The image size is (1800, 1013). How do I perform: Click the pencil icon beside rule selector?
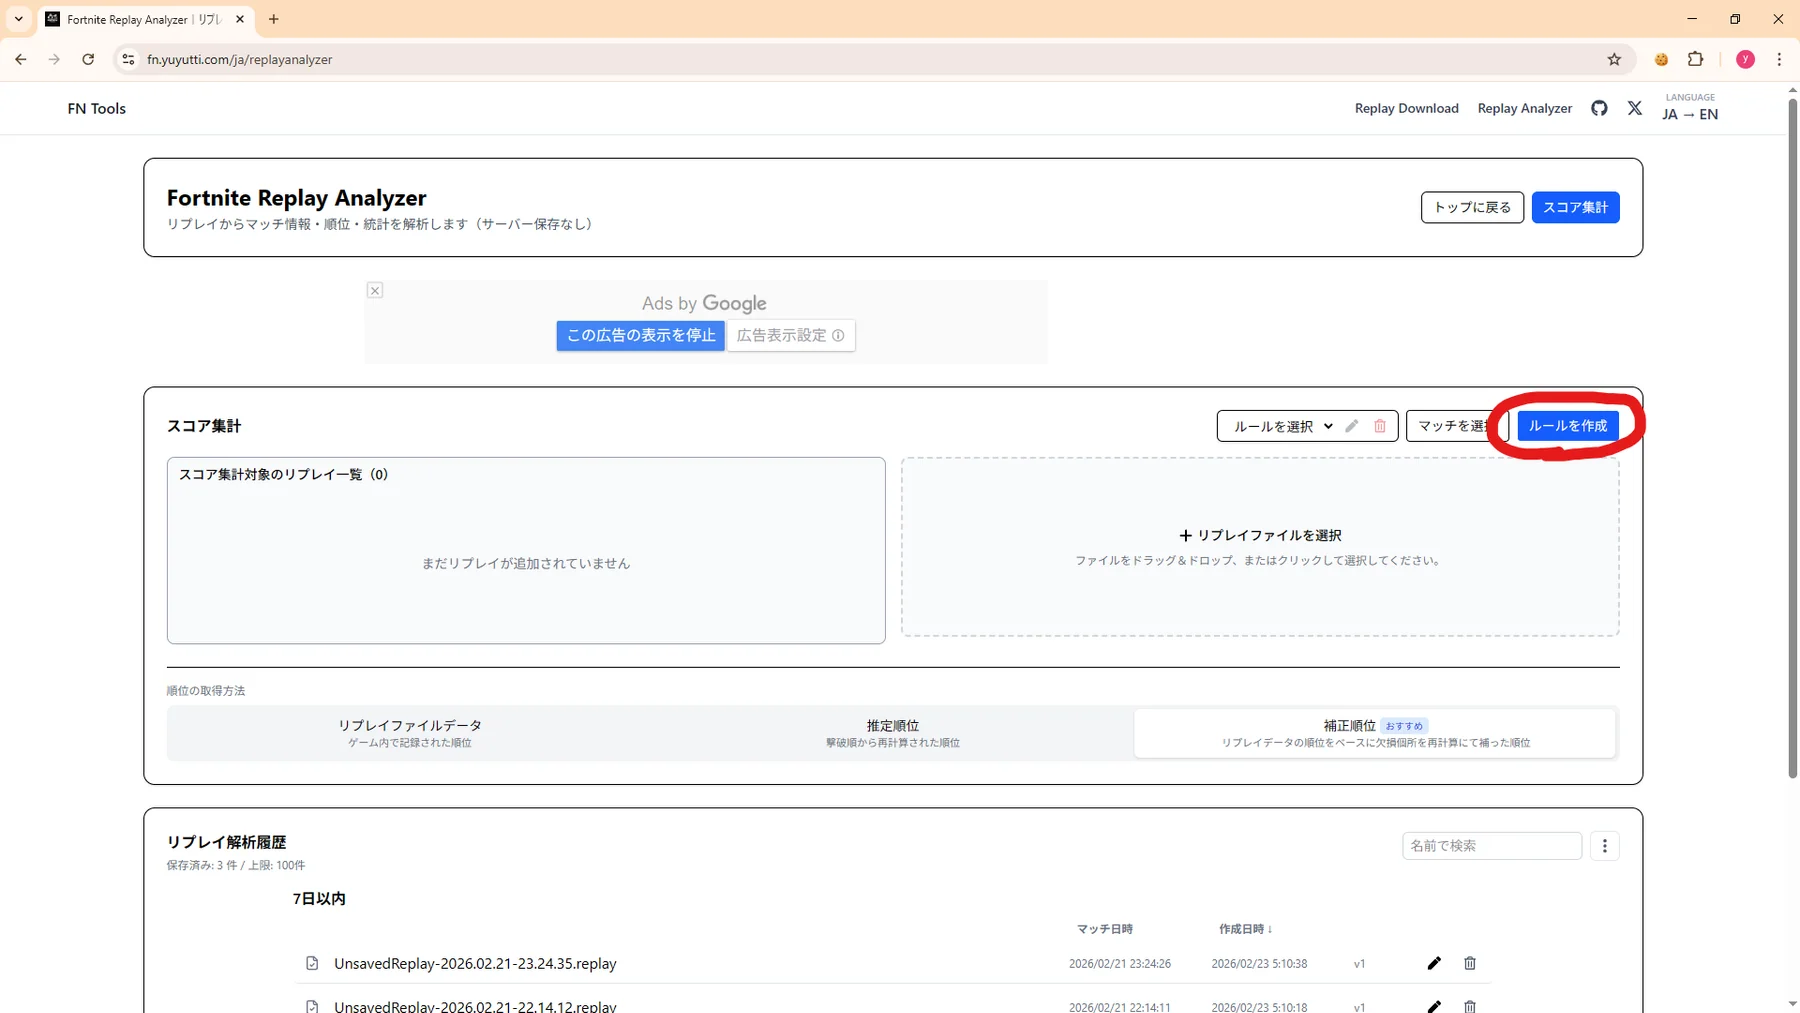(x=1352, y=426)
